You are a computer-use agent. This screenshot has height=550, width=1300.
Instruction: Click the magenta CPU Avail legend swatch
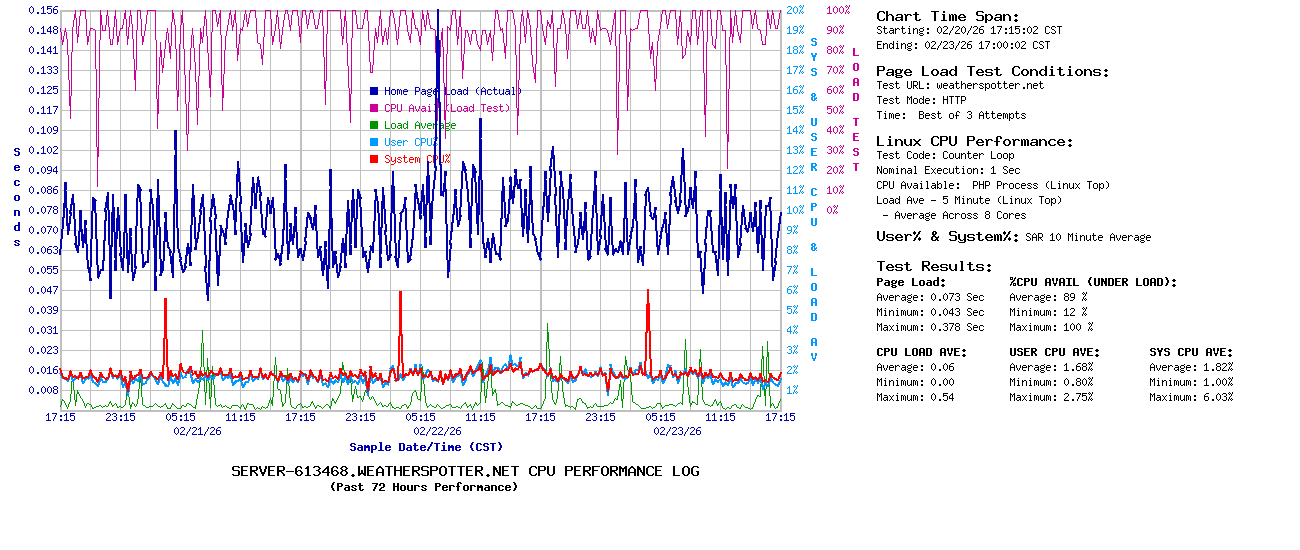point(374,108)
